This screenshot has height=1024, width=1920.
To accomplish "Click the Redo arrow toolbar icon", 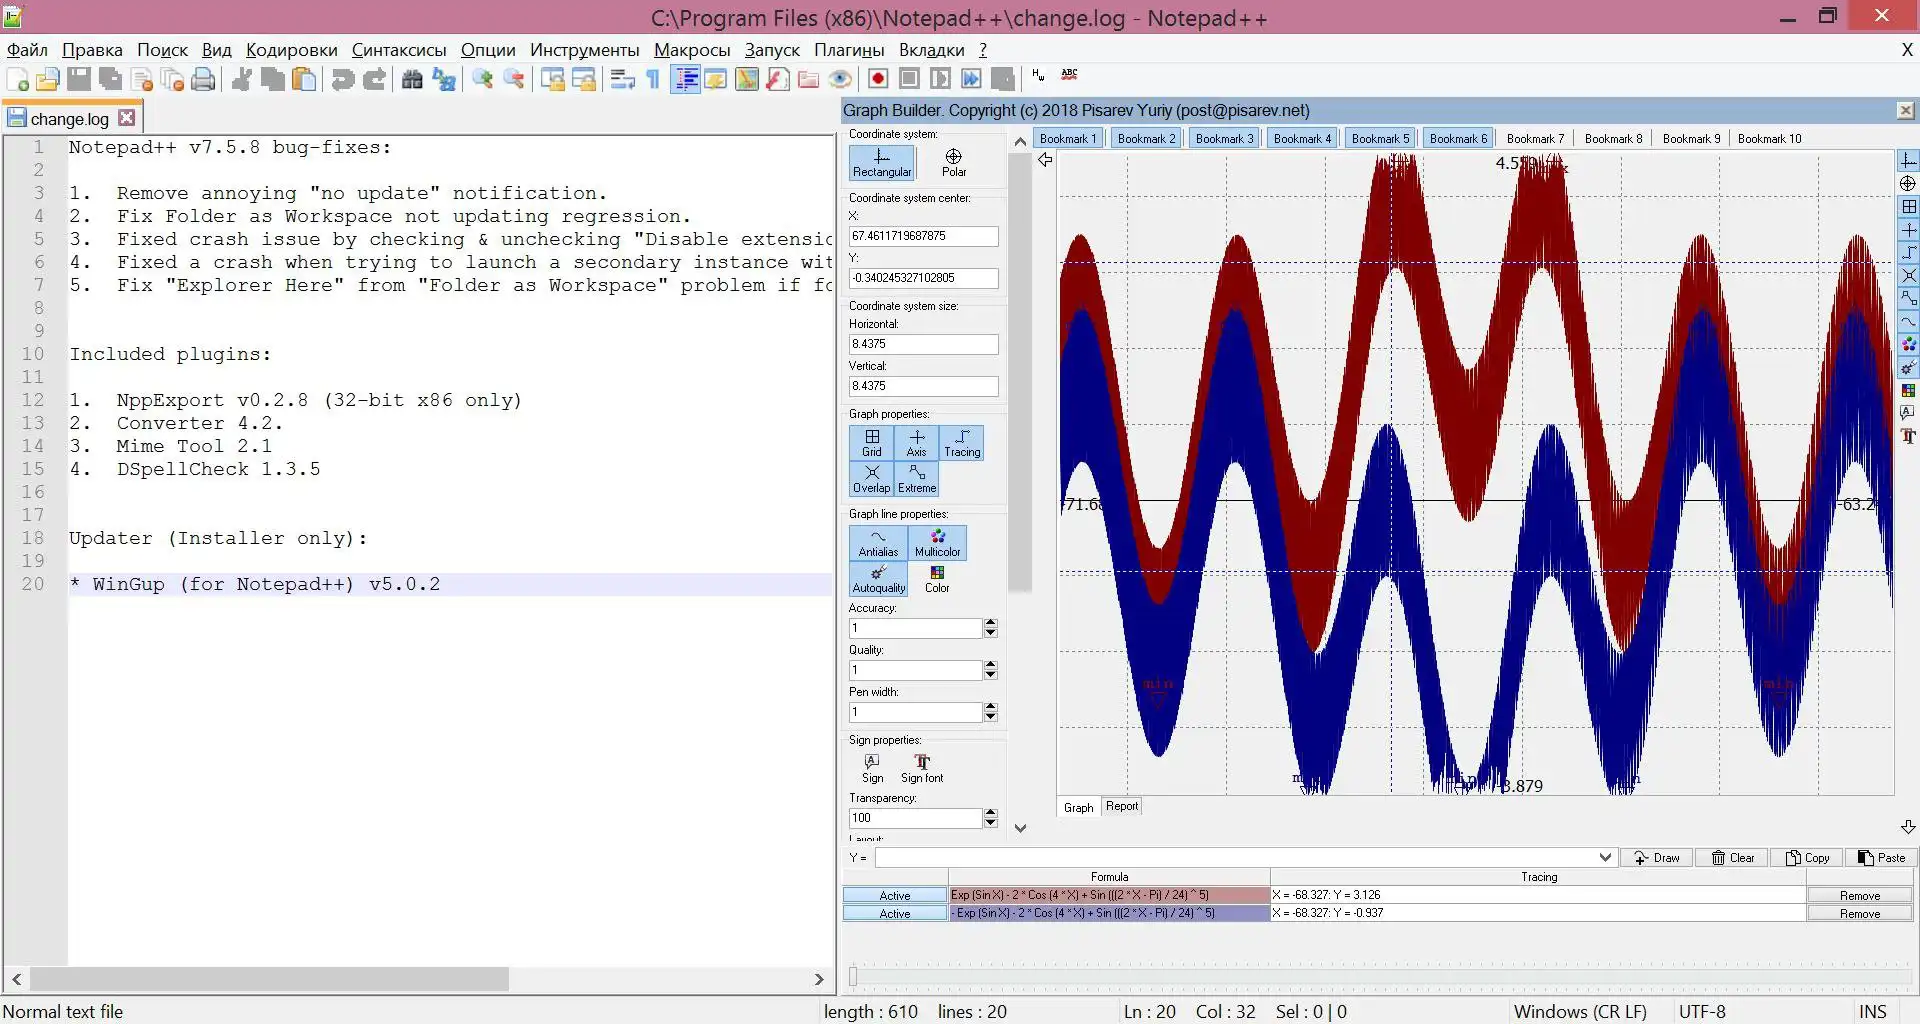I will [x=374, y=80].
